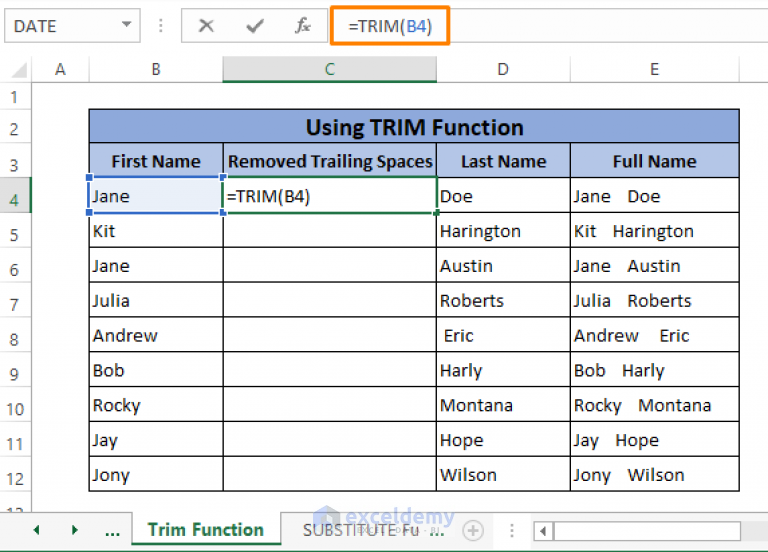Select the first name cell Jony
The height and width of the screenshot is (552, 768).
(156, 474)
